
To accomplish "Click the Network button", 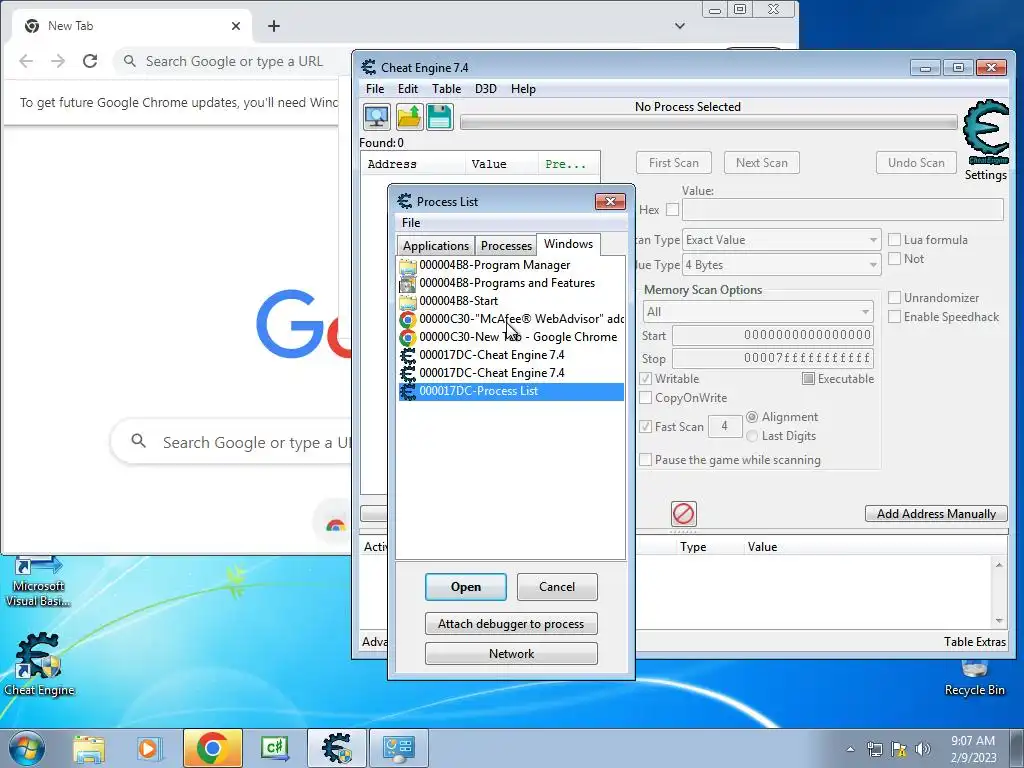I will point(511,654).
